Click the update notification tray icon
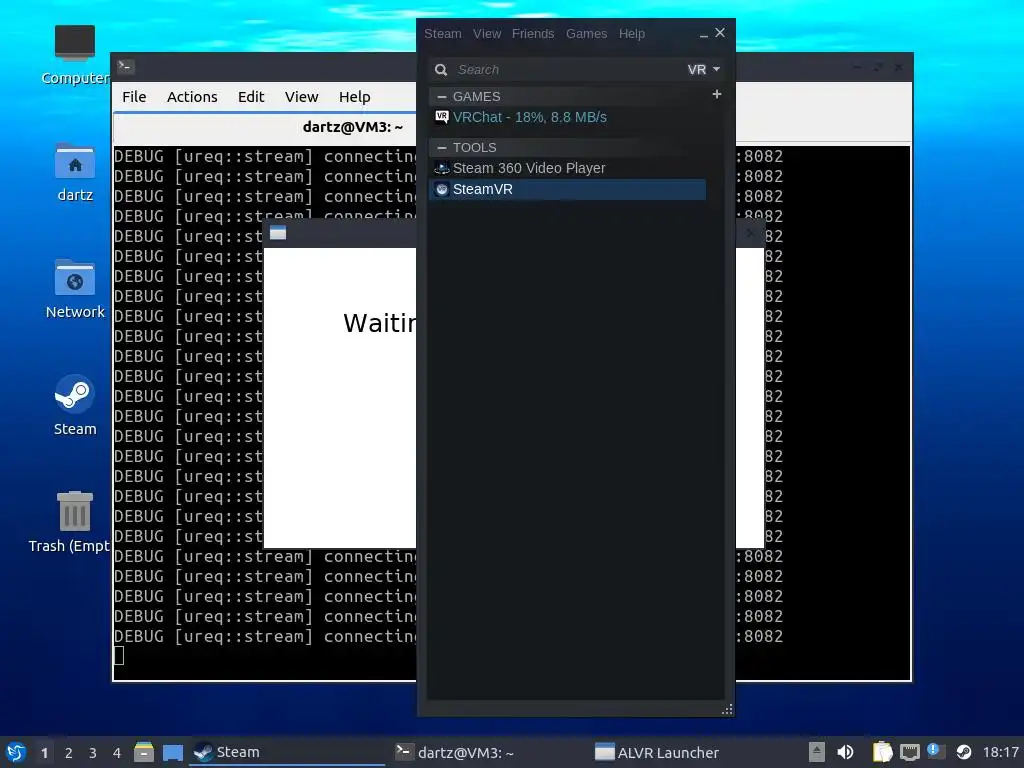 pos(936,752)
